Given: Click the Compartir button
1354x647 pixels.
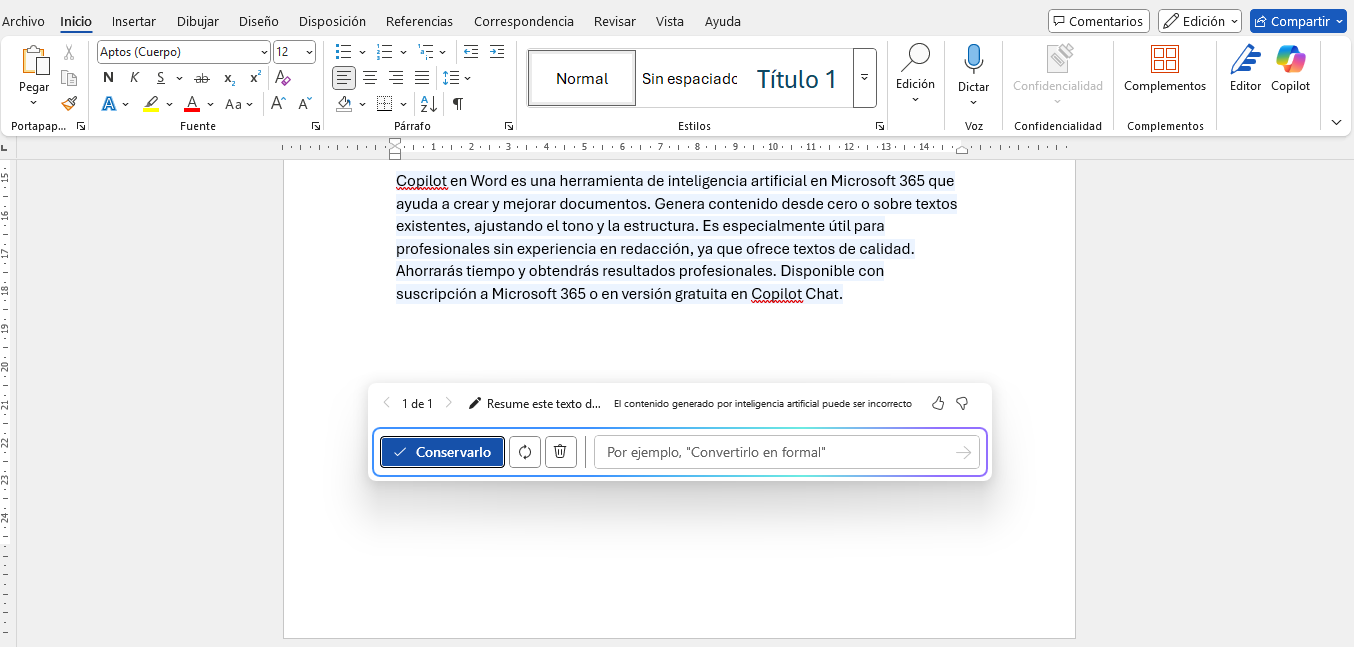Looking at the screenshot, I should pos(1298,21).
